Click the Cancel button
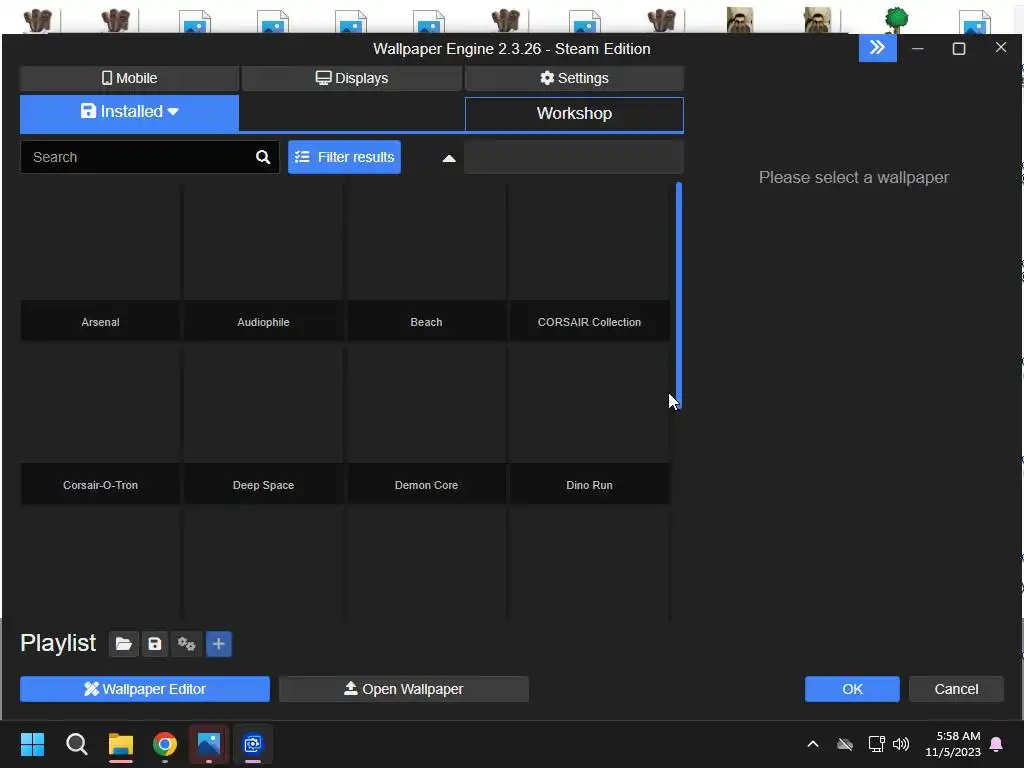Viewport: 1024px width, 768px height. pyautogui.click(x=956, y=689)
